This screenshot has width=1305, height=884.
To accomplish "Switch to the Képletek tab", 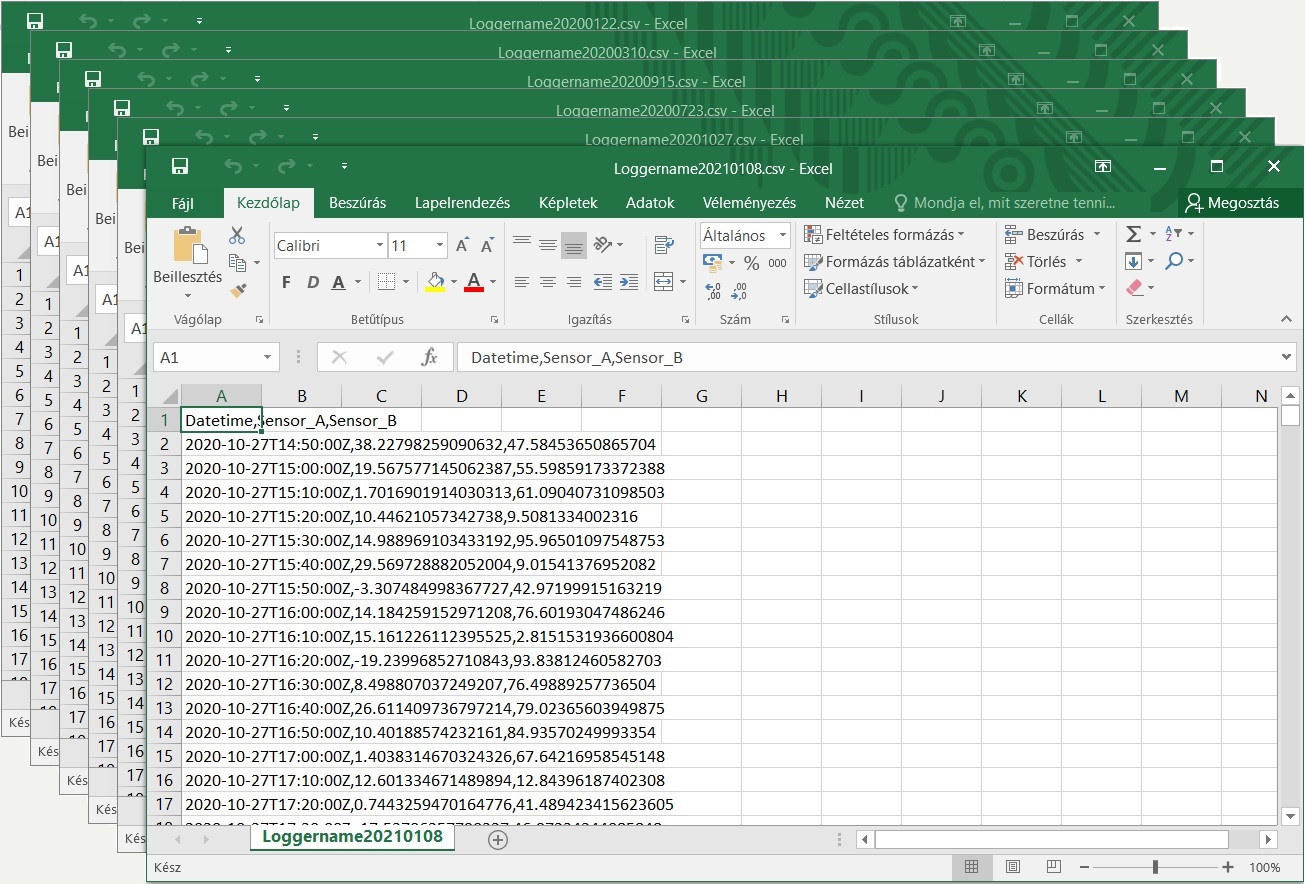I will tap(568, 202).
